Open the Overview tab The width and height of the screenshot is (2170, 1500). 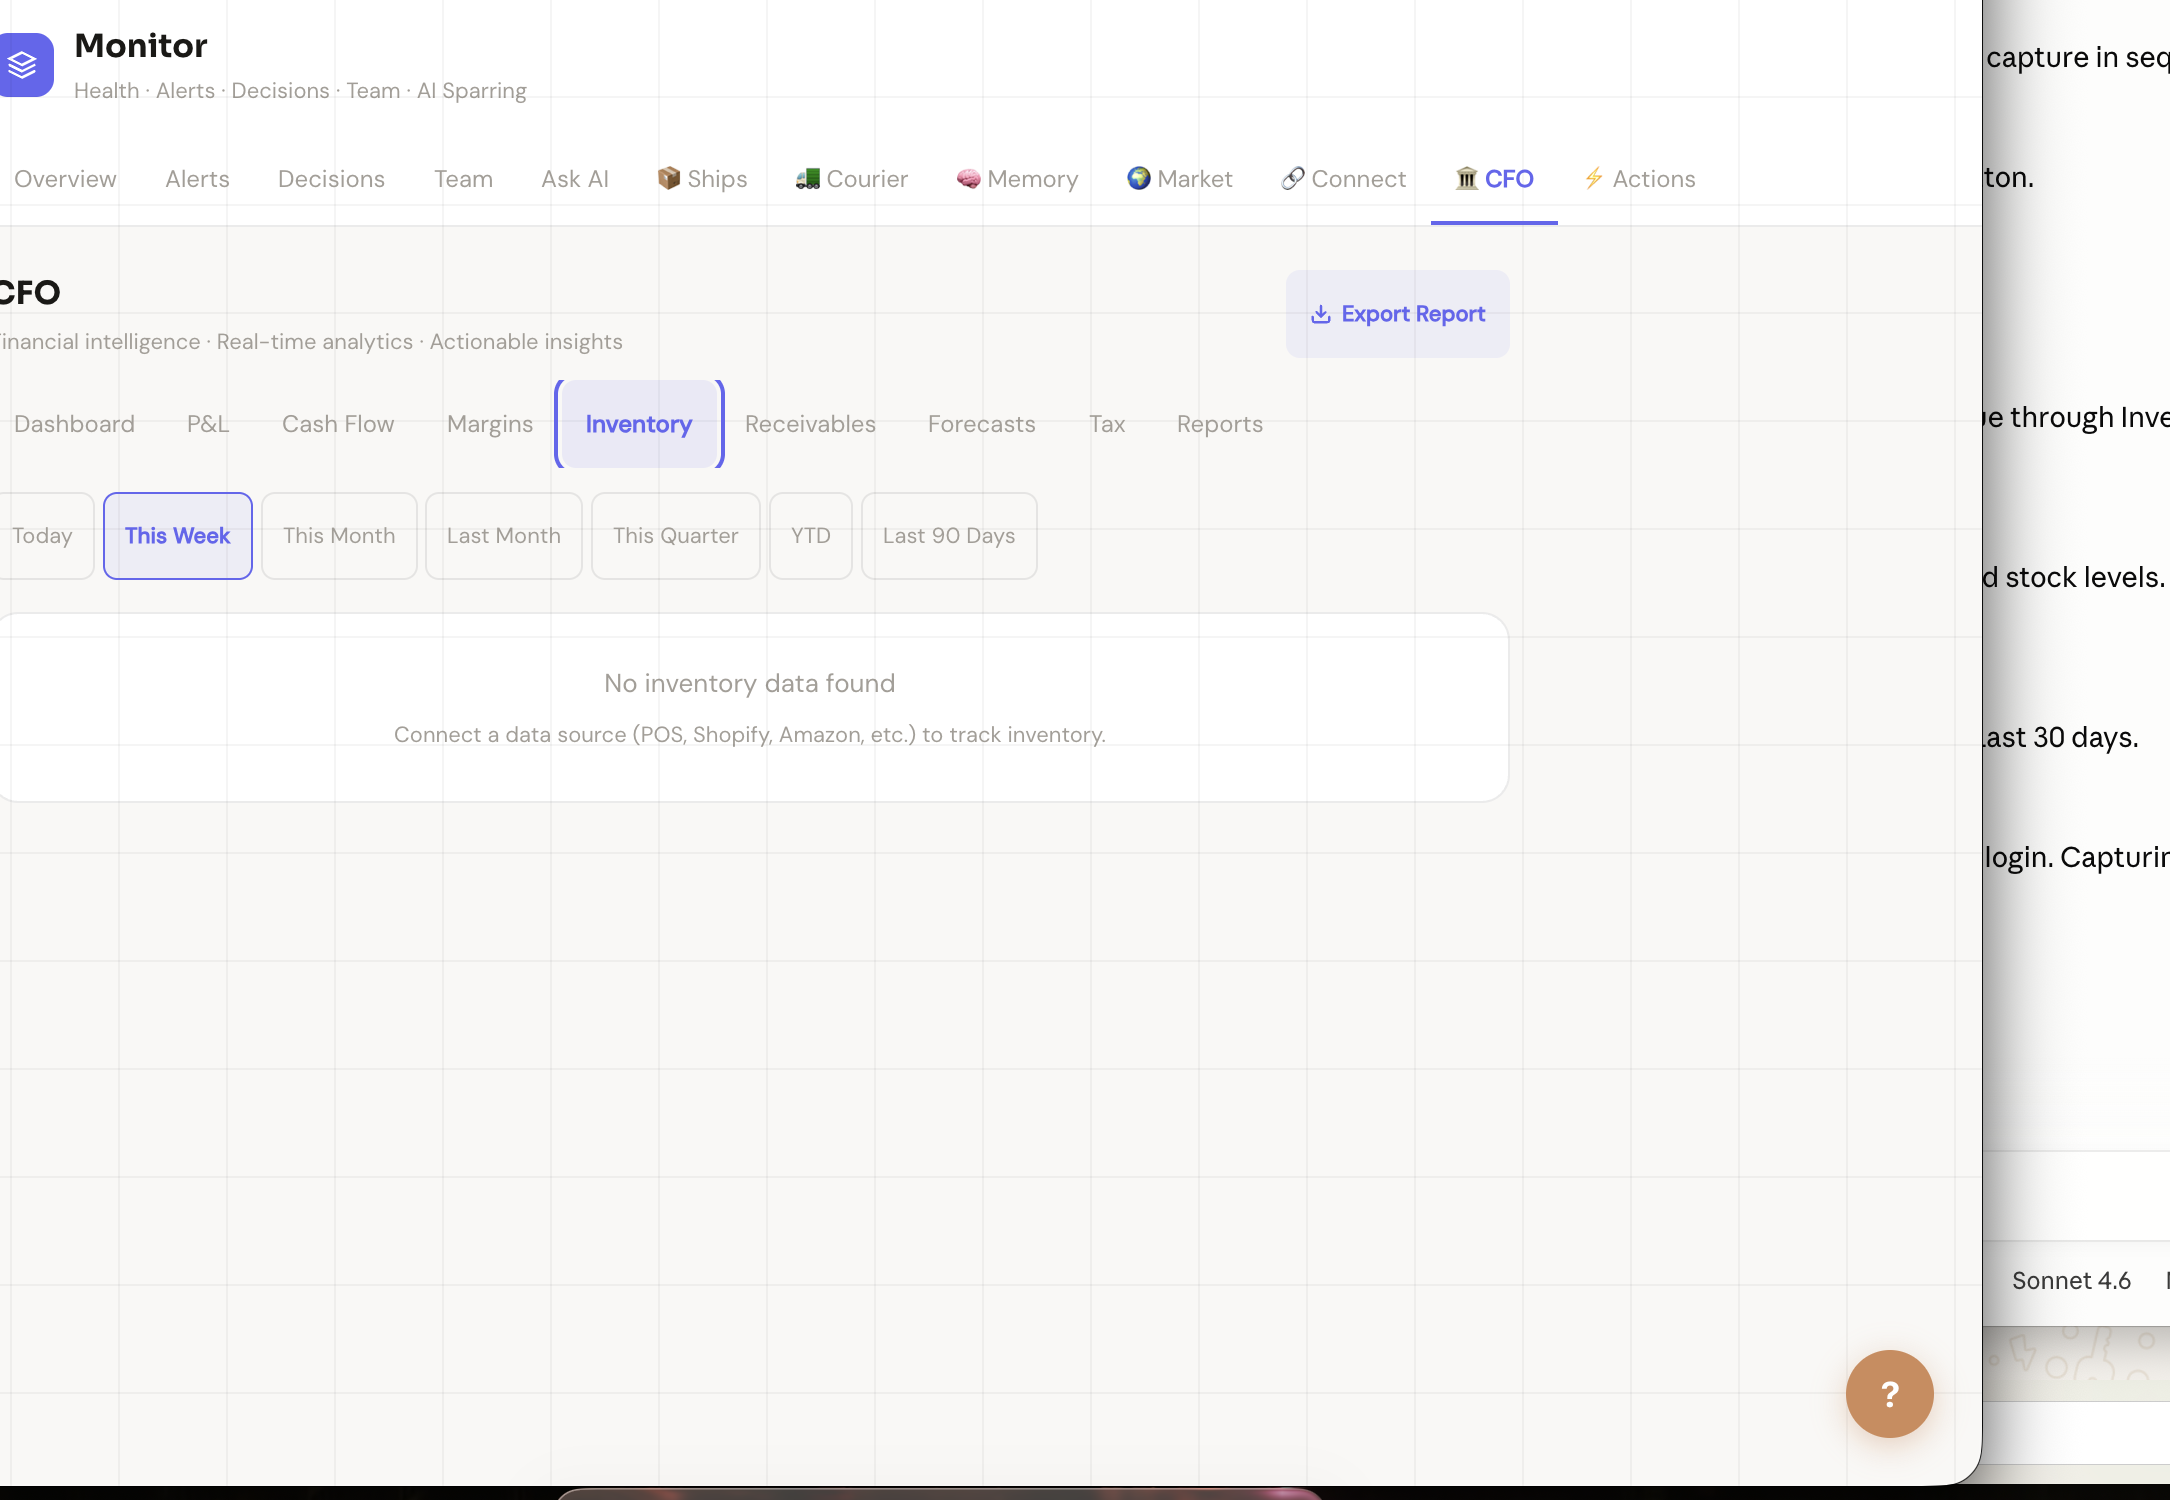(x=65, y=179)
